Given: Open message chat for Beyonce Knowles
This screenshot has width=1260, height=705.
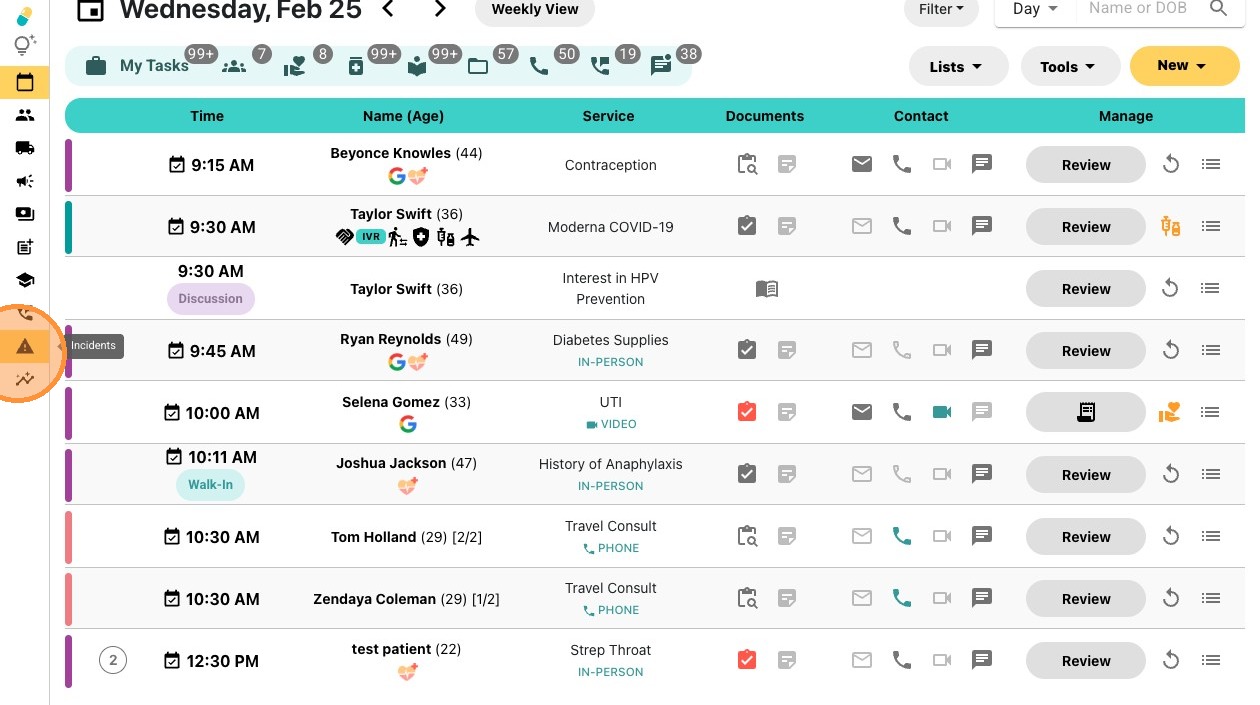Looking at the screenshot, I should tap(982, 164).
